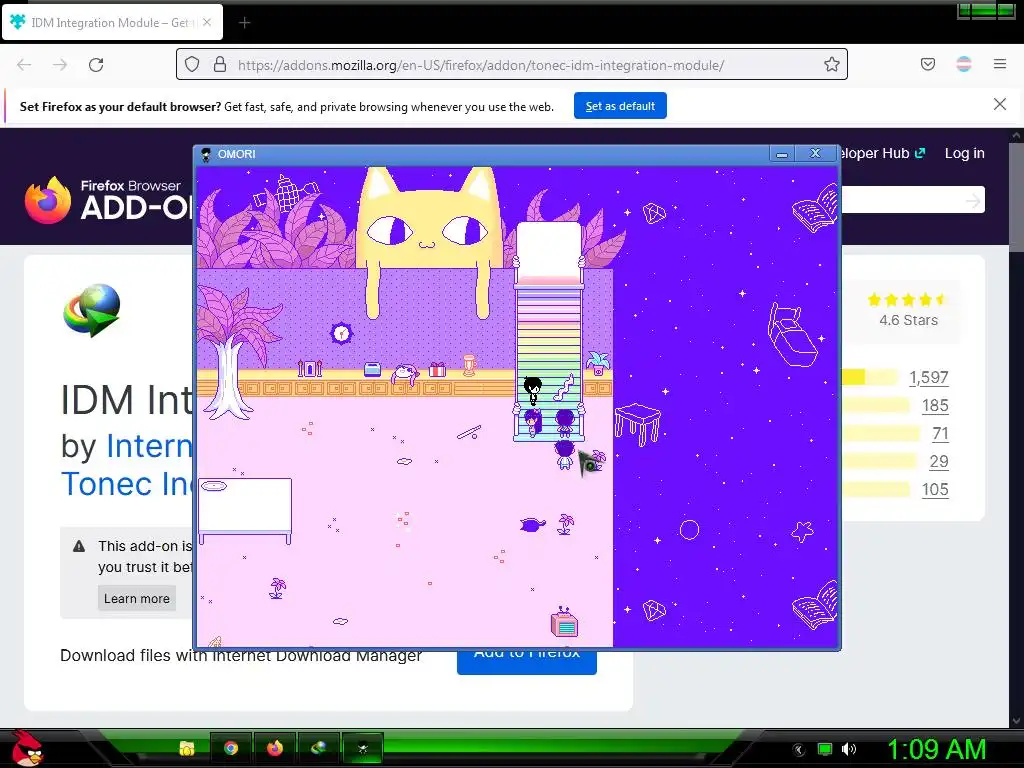Viewport: 1024px width, 768px height.
Task: Click the Firefox Browser Add-ons logo
Action: (x=108, y=200)
